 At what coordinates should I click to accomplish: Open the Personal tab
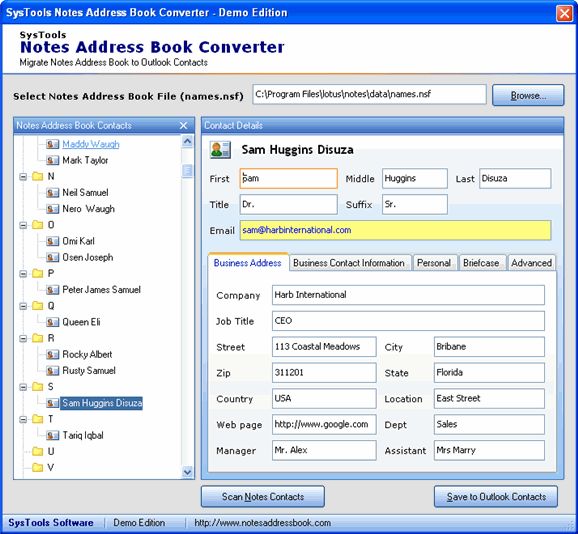tap(434, 263)
